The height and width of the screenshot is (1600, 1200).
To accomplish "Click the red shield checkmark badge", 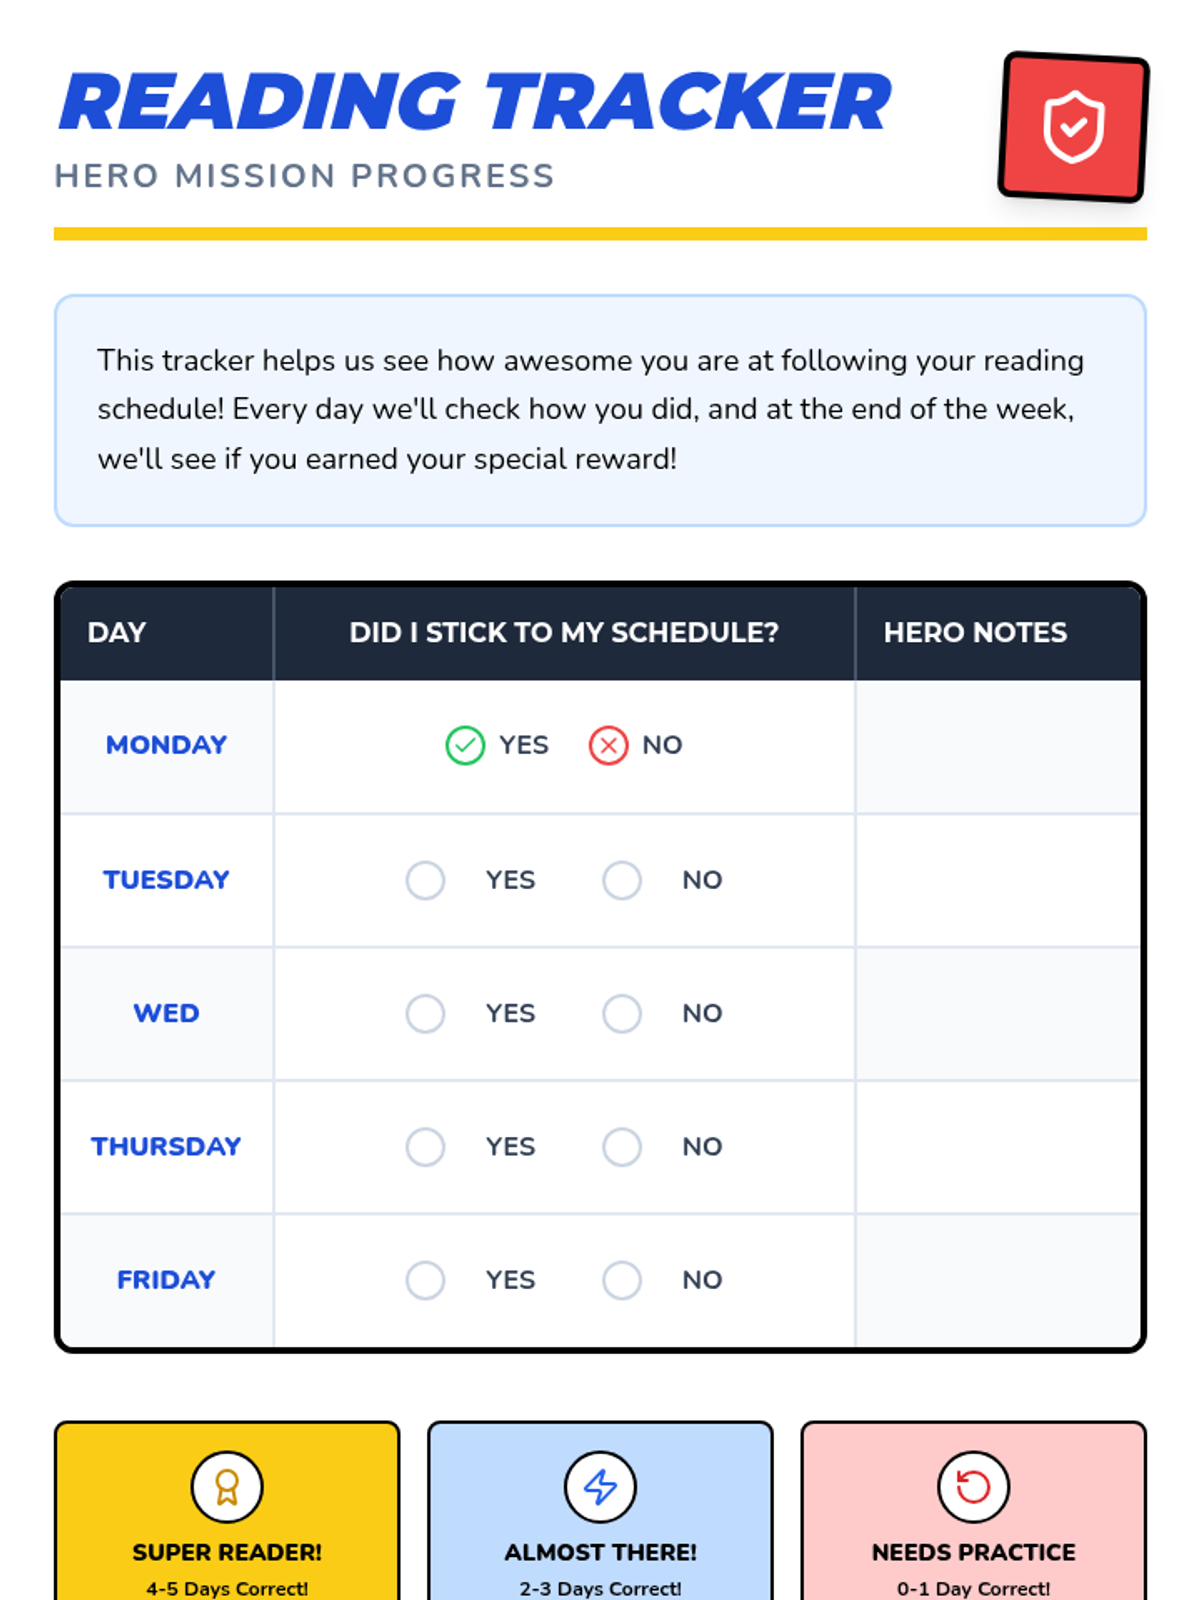I will pyautogui.click(x=1073, y=127).
